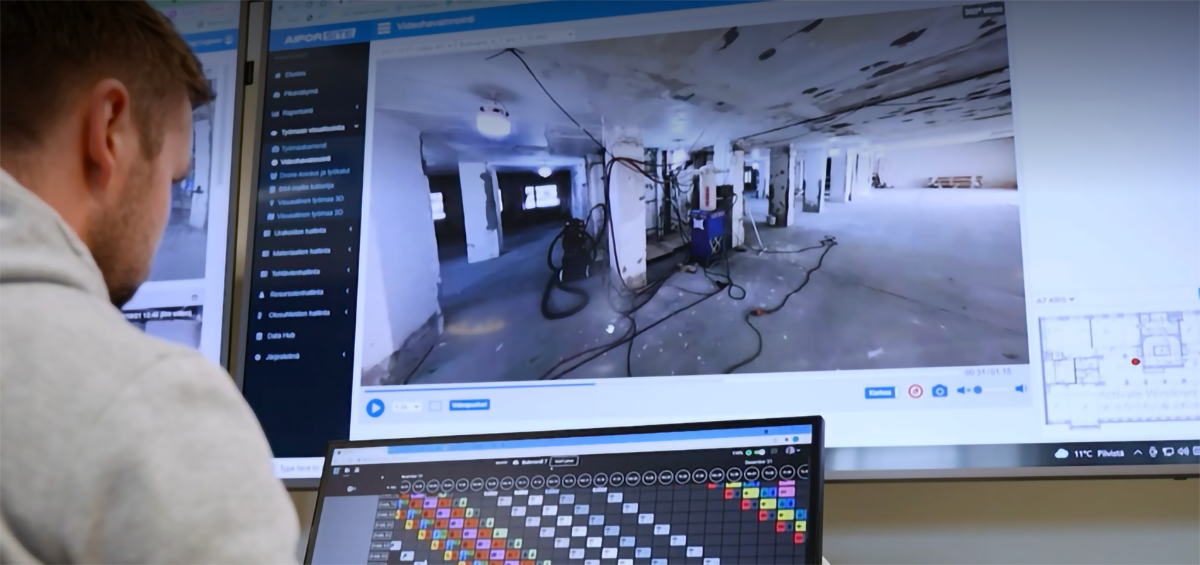Open the hamburger menu beside the logo
Image resolution: width=1200 pixels, height=565 pixels.
(x=384, y=29)
